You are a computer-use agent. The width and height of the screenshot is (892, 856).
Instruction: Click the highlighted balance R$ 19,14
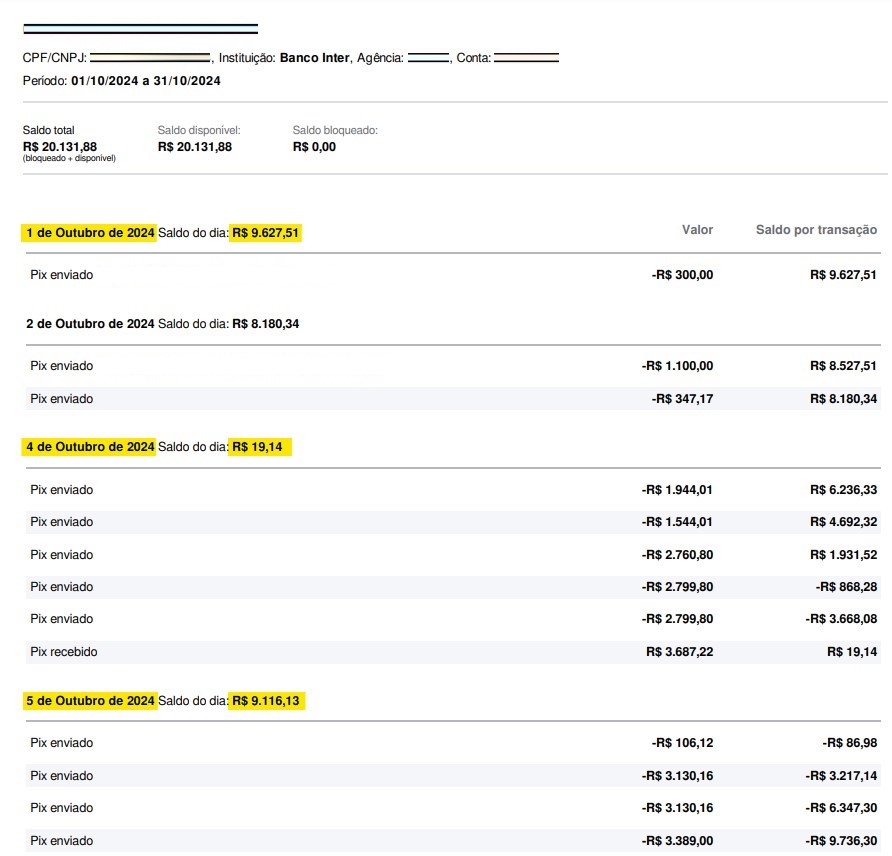[260, 446]
